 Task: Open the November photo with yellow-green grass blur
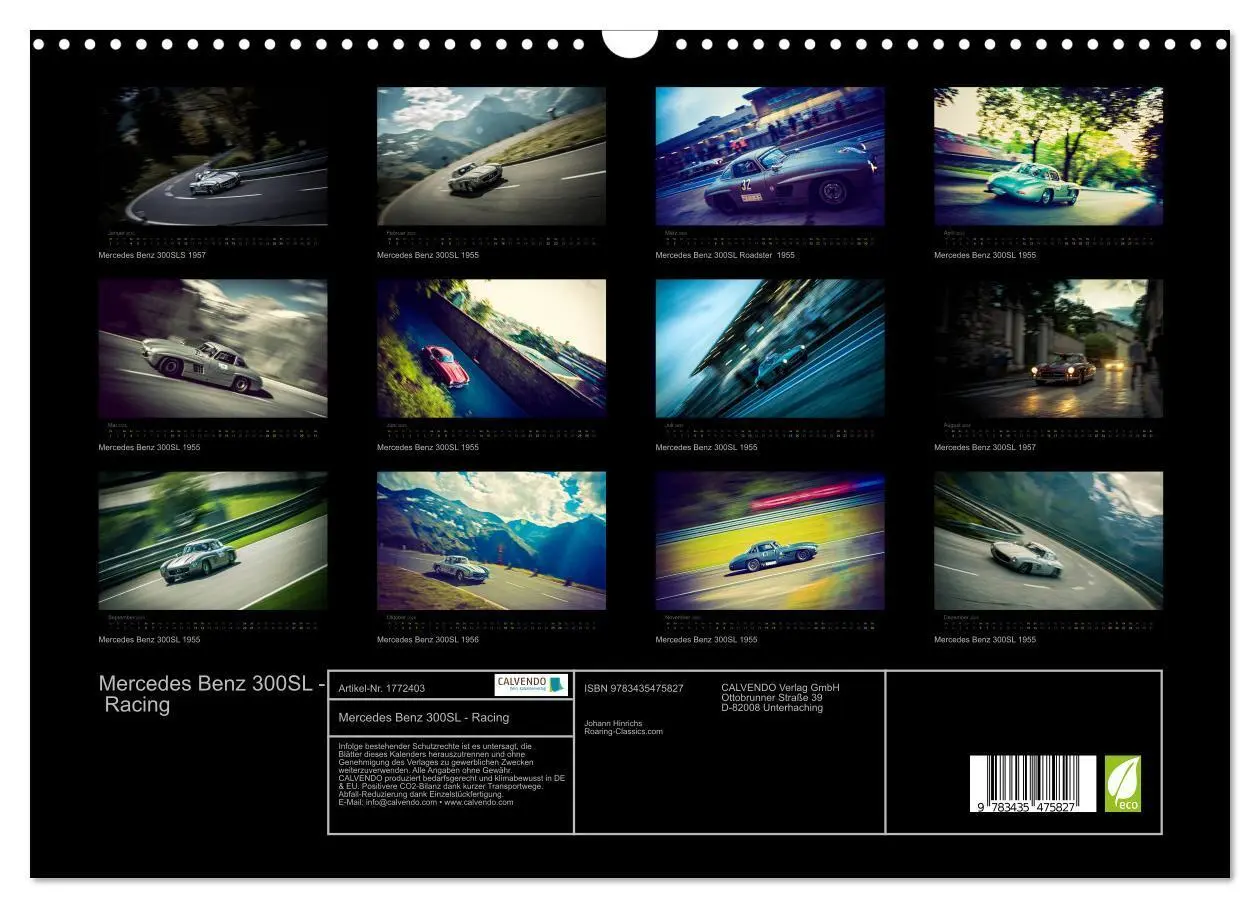[x=770, y=541]
